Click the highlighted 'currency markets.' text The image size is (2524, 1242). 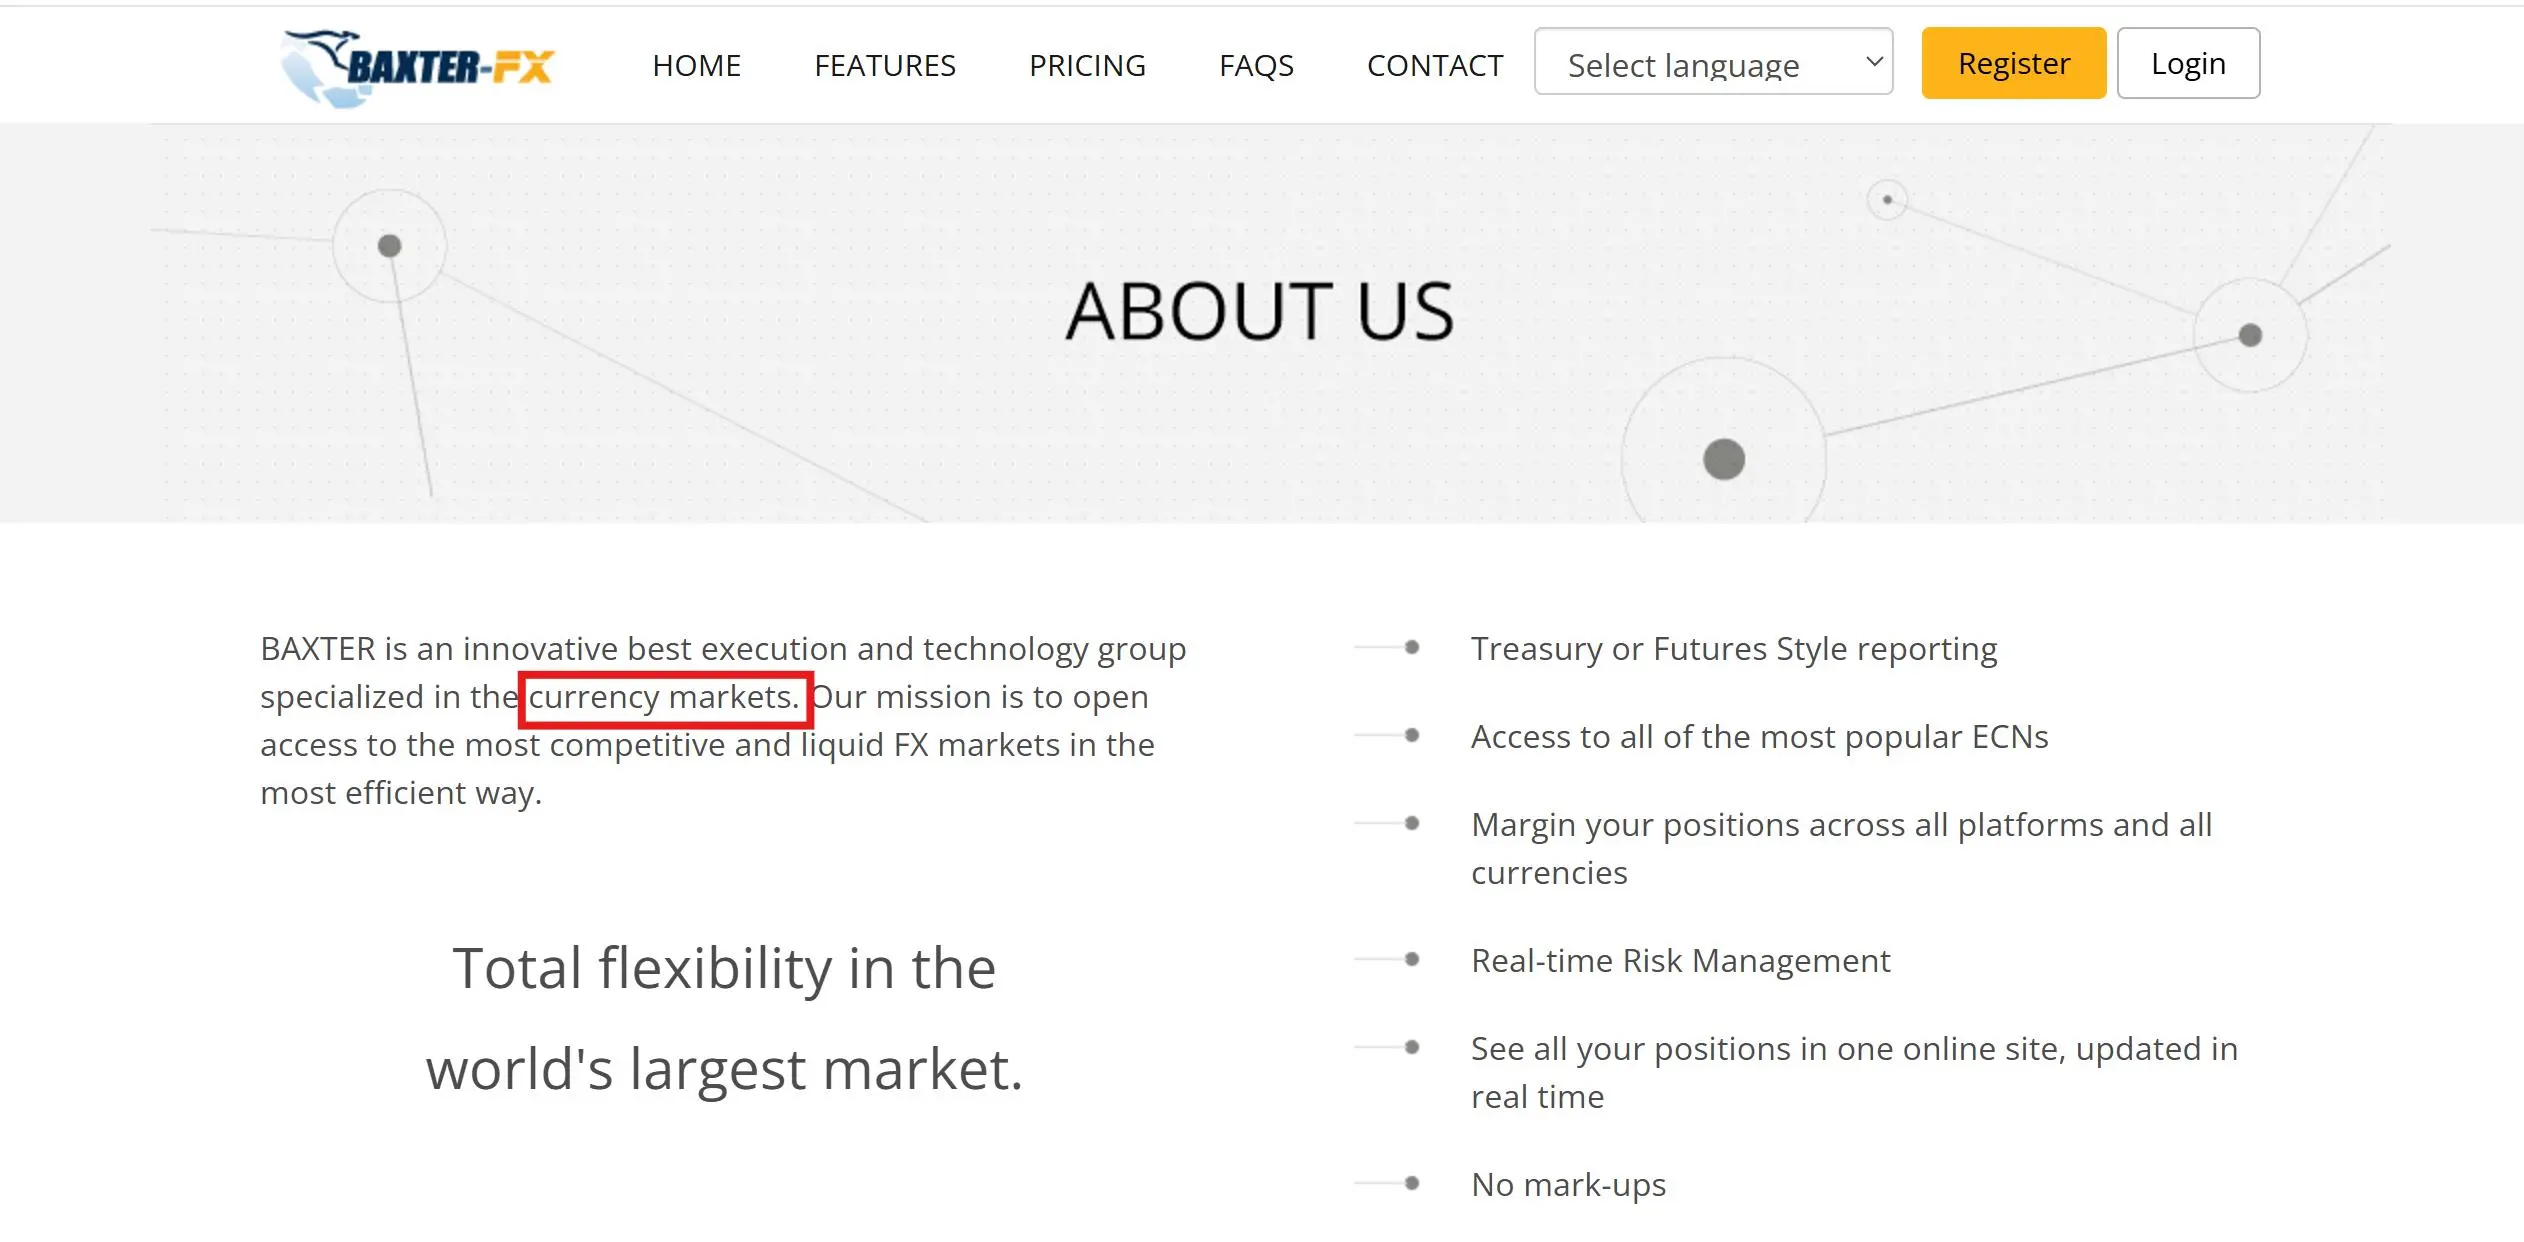pyautogui.click(x=664, y=697)
